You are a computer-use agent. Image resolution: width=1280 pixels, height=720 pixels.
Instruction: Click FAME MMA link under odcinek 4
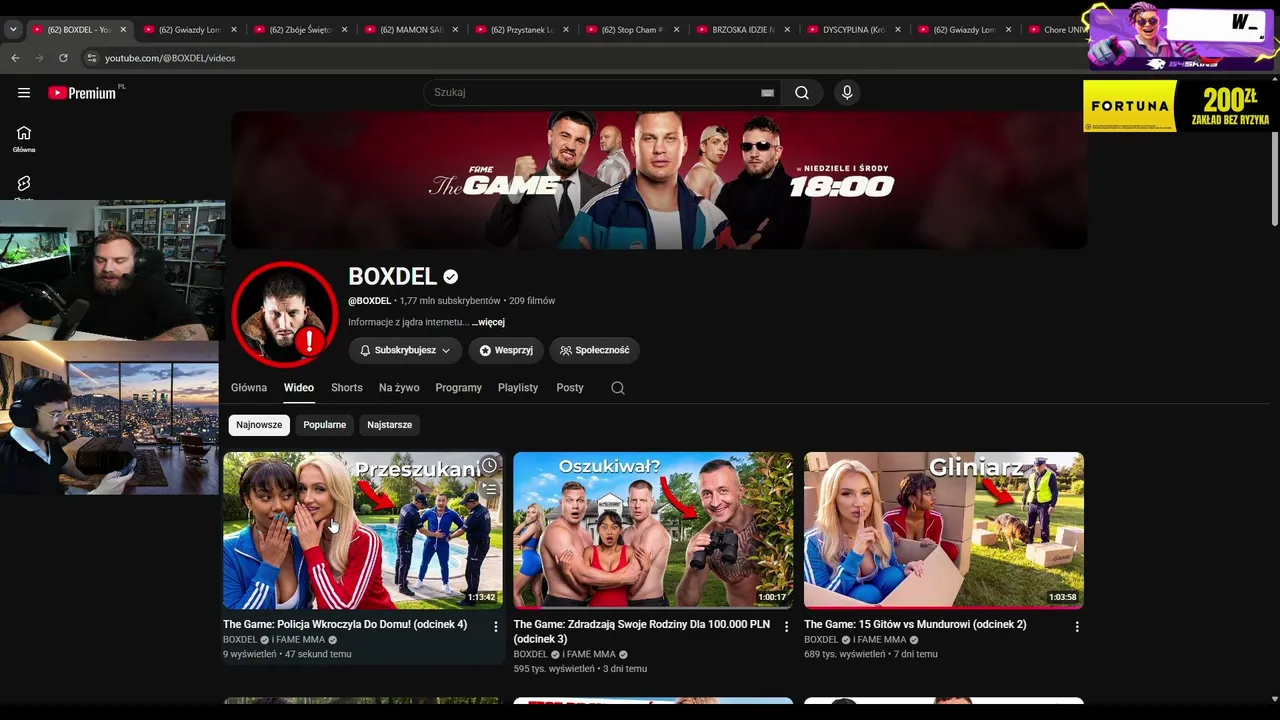coord(302,640)
